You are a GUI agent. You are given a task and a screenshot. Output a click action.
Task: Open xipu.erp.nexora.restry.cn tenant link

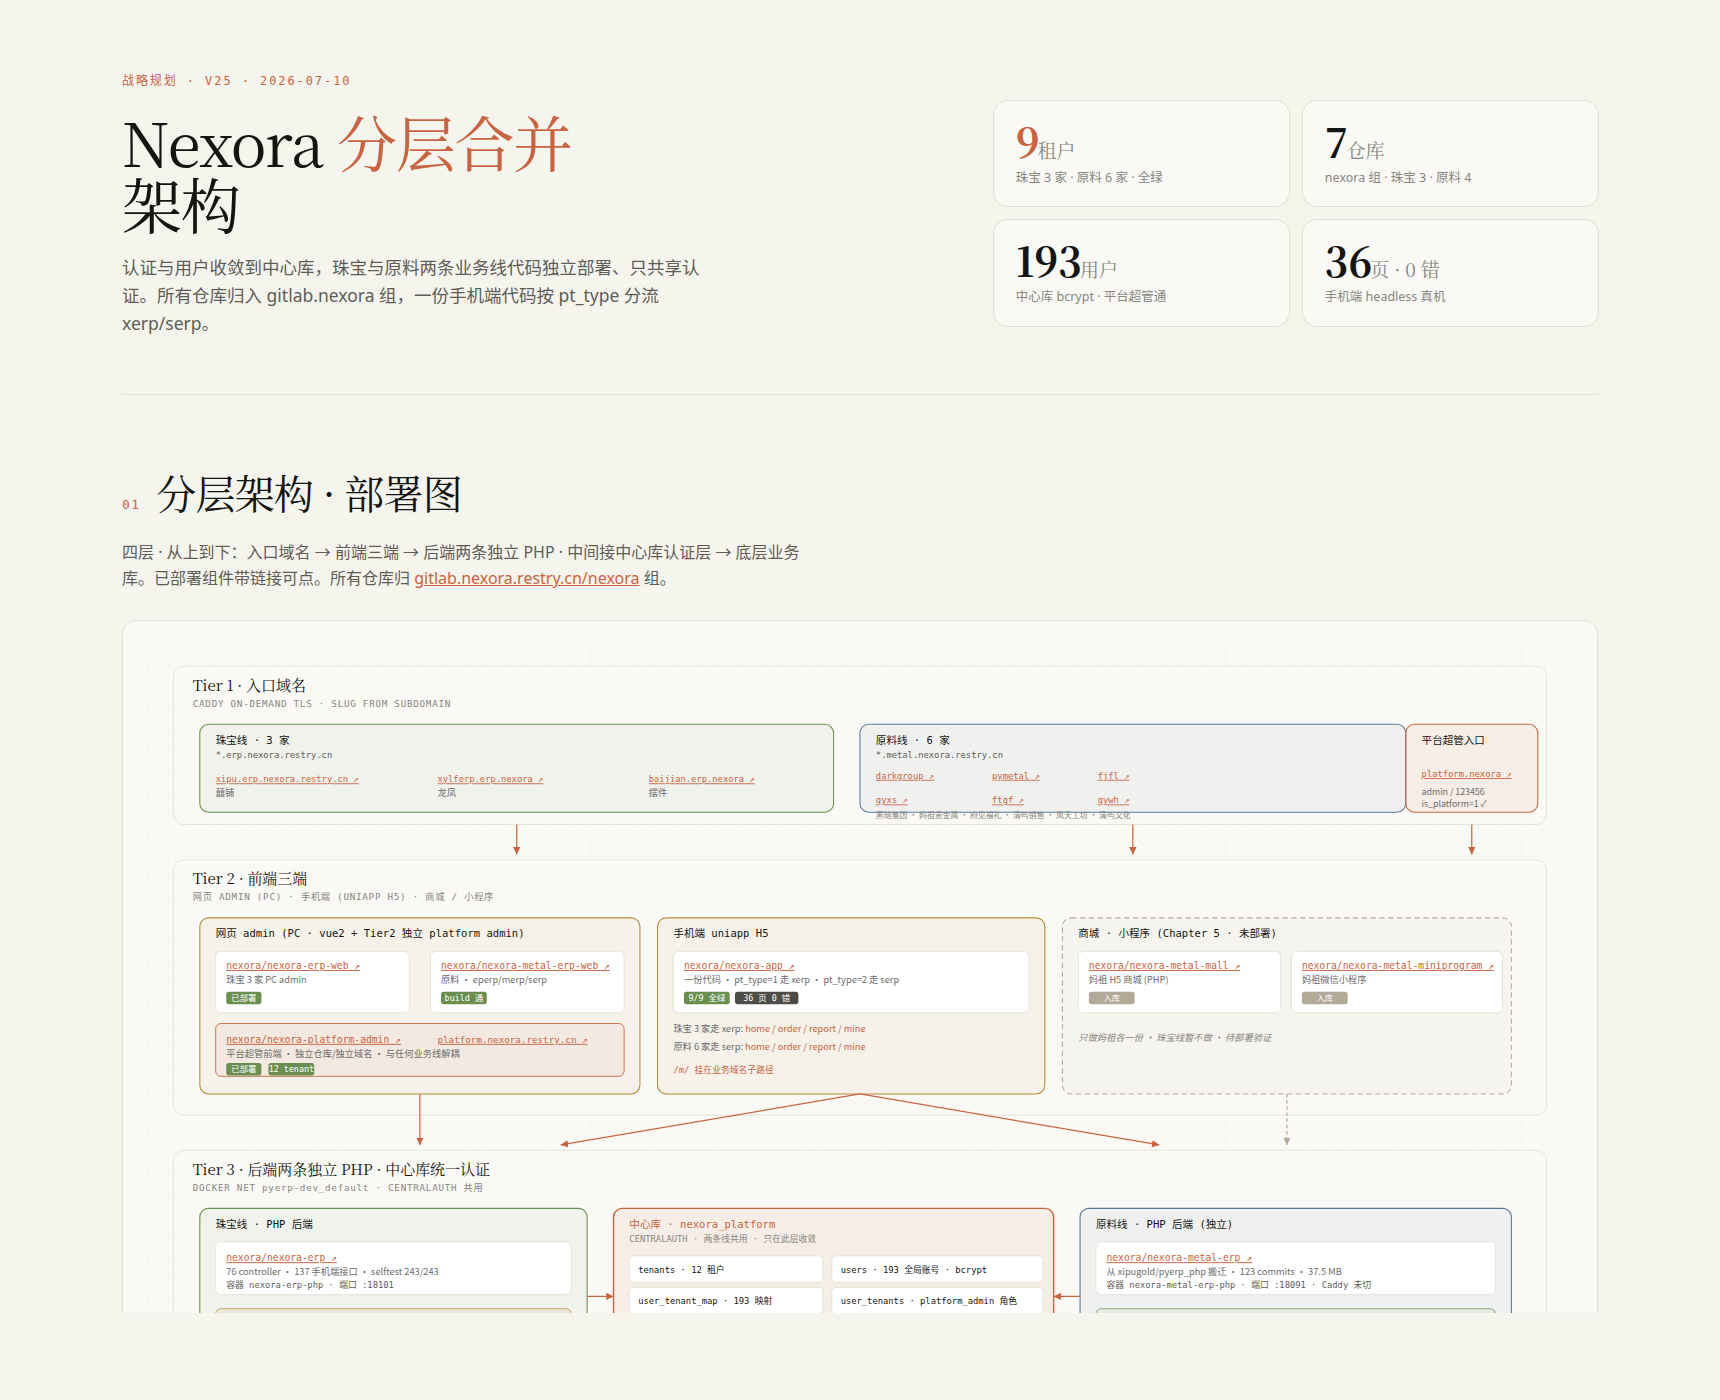click(x=287, y=779)
